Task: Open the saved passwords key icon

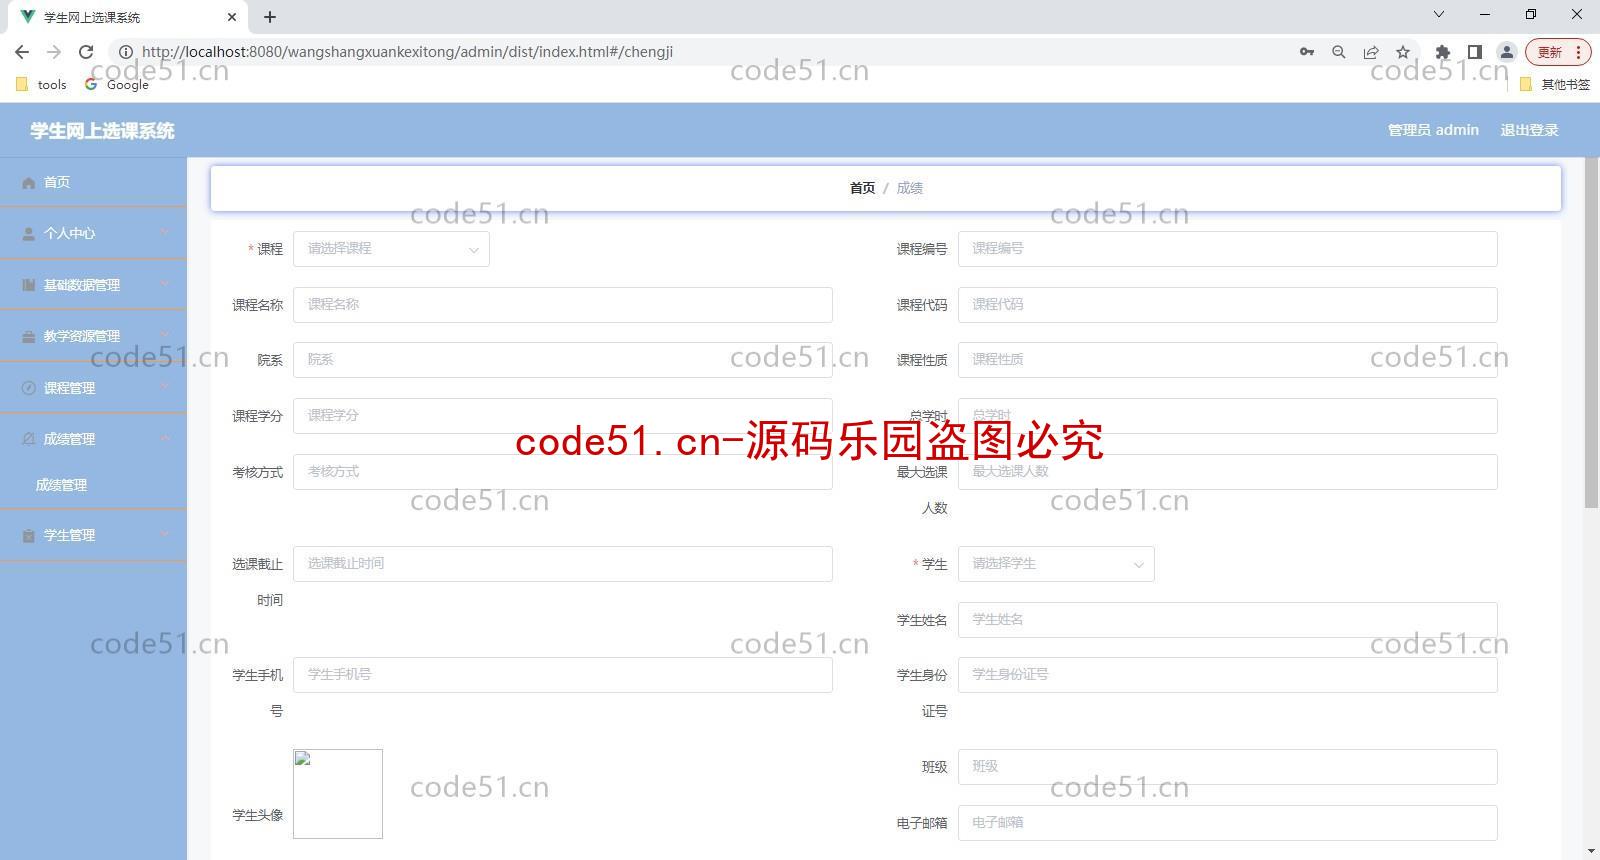Action: pyautogui.click(x=1307, y=52)
